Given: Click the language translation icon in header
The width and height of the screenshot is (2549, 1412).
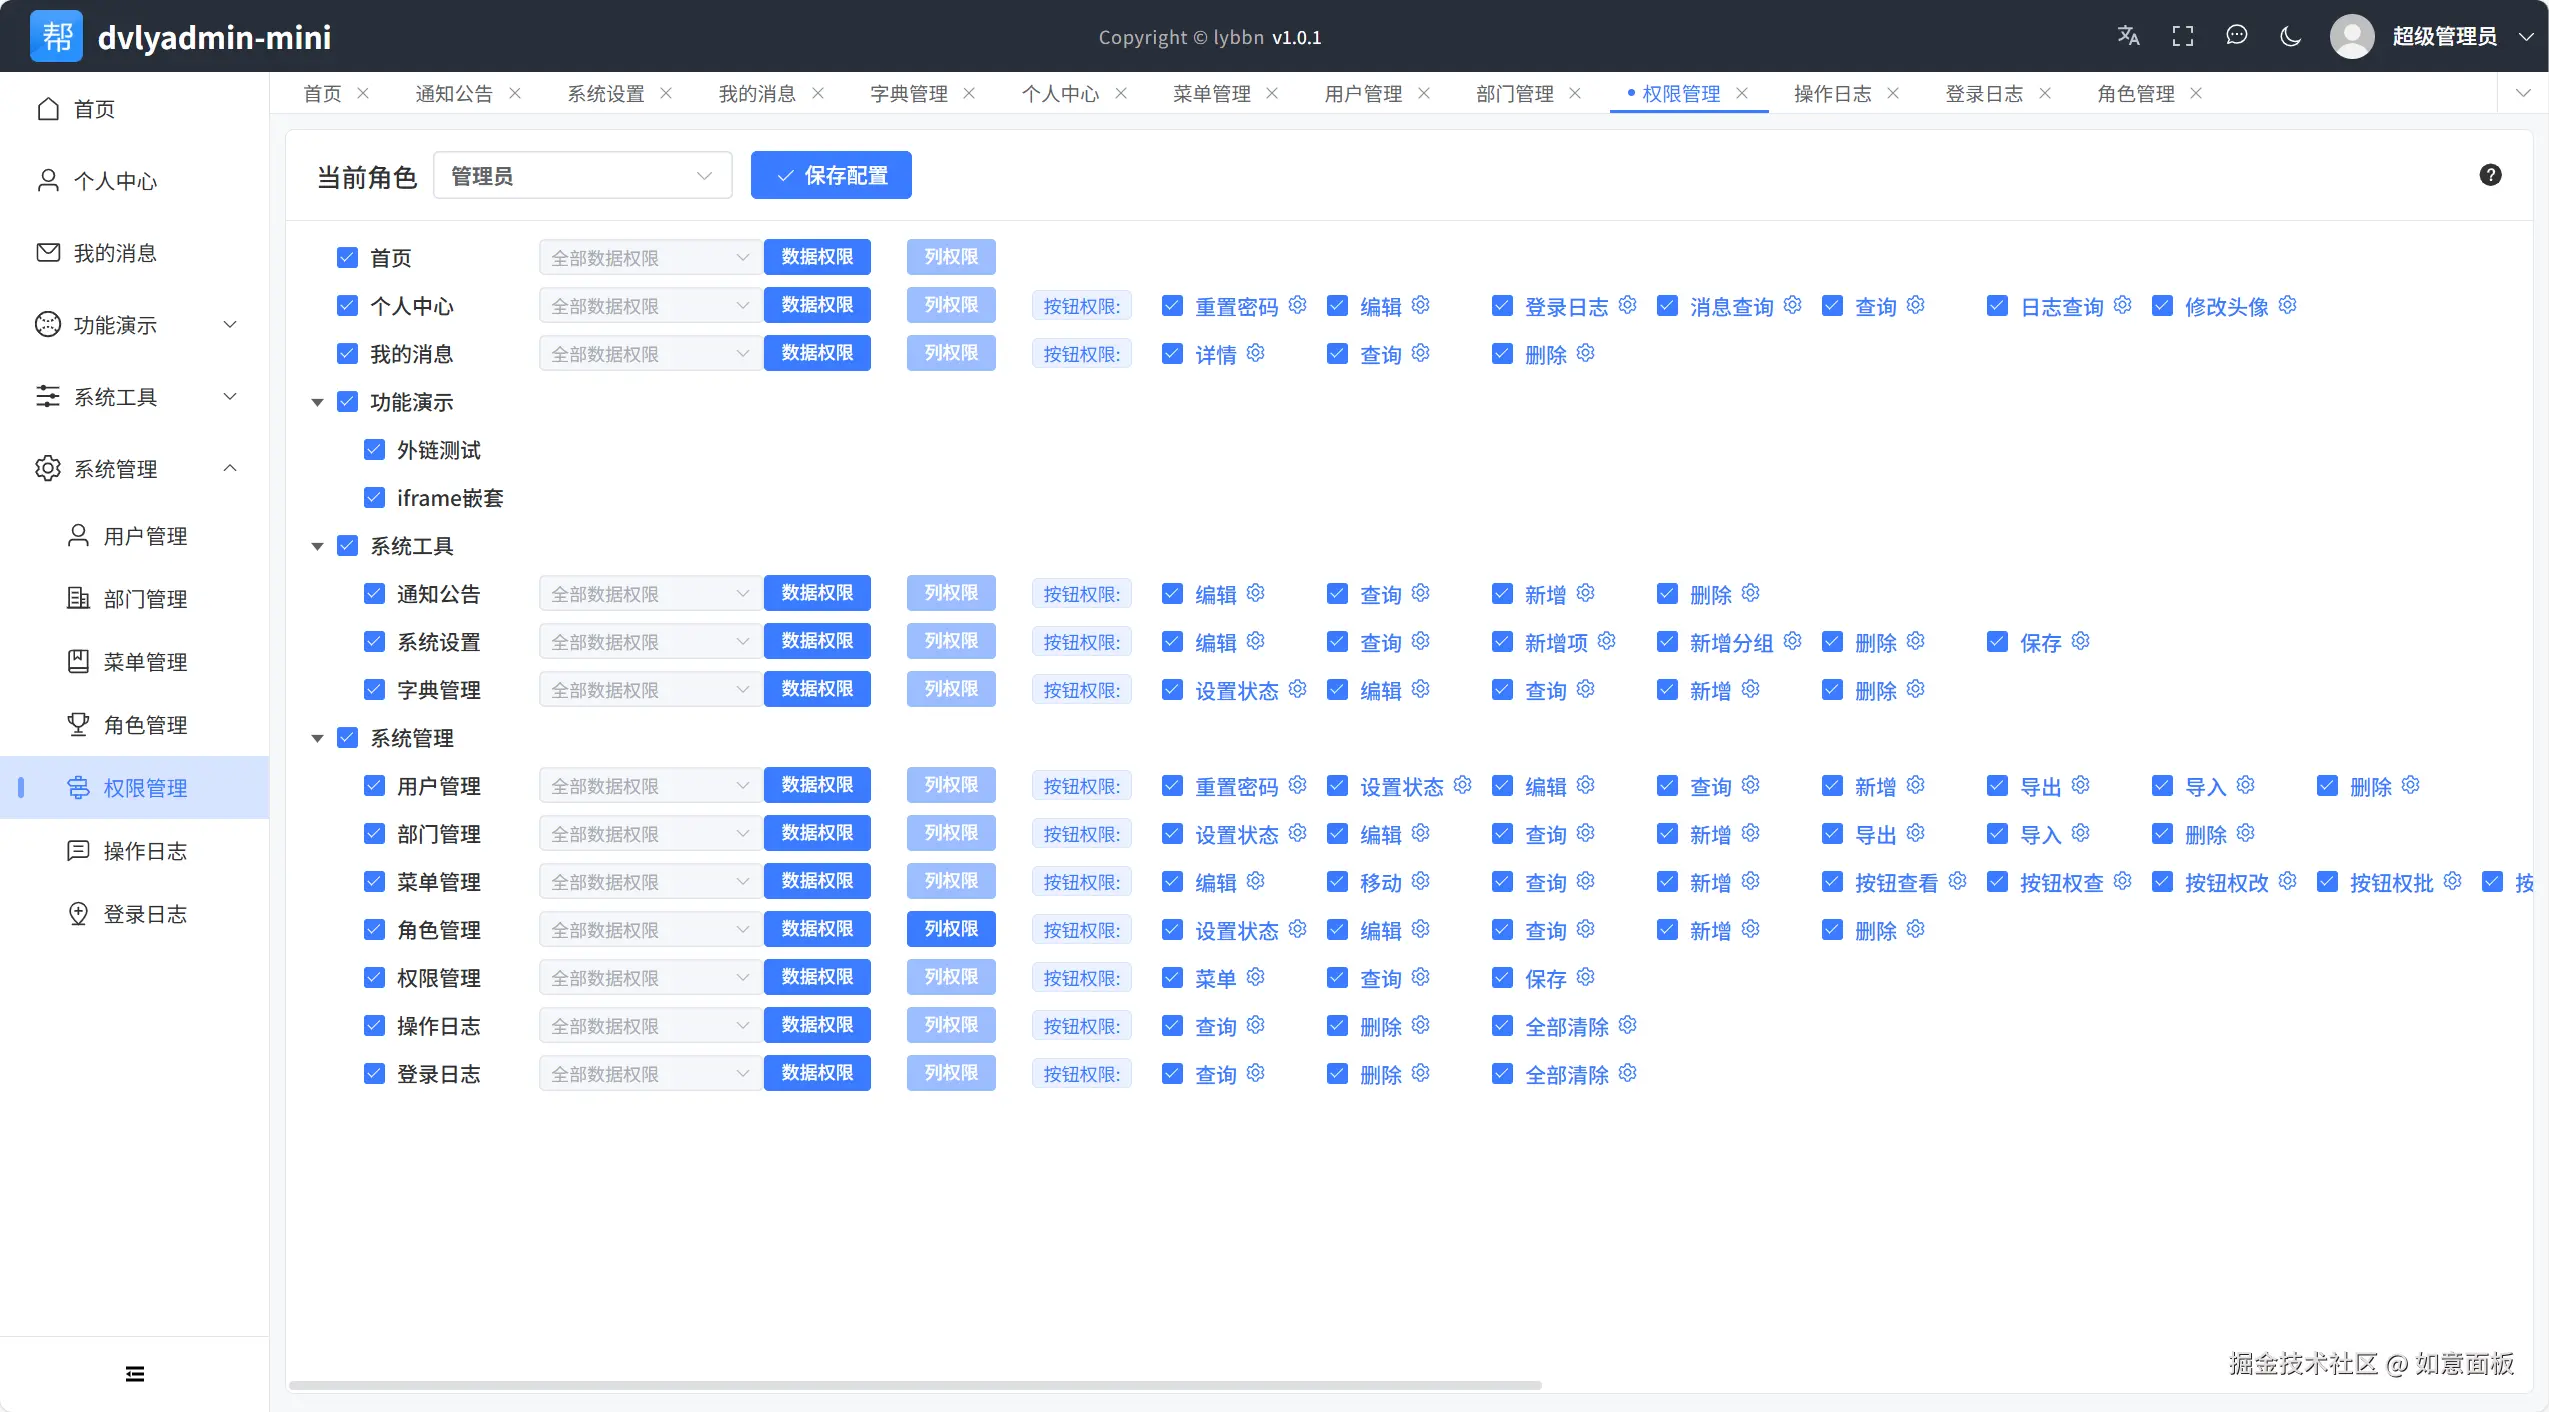Looking at the screenshot, I should click(x=2128, y=36).
